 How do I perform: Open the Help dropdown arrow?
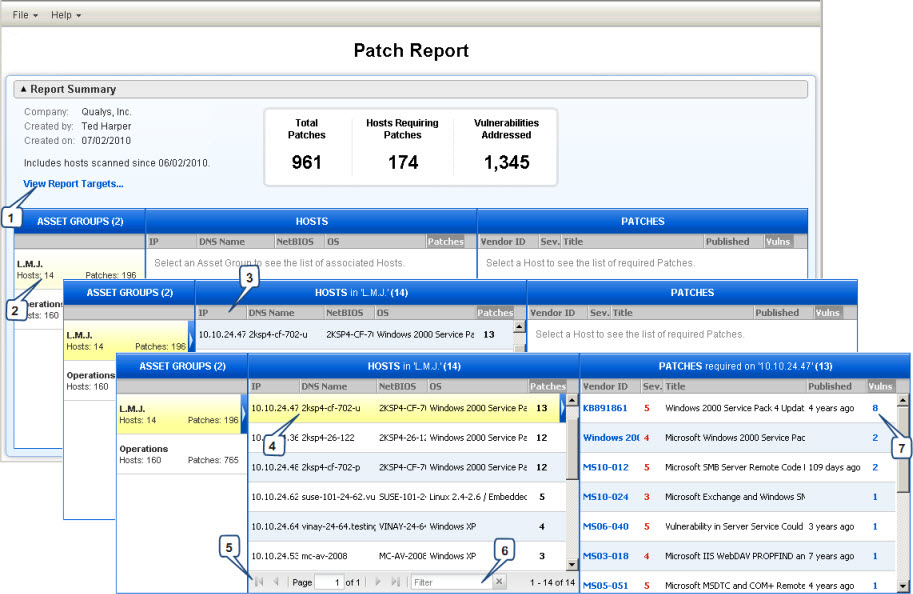78,14
